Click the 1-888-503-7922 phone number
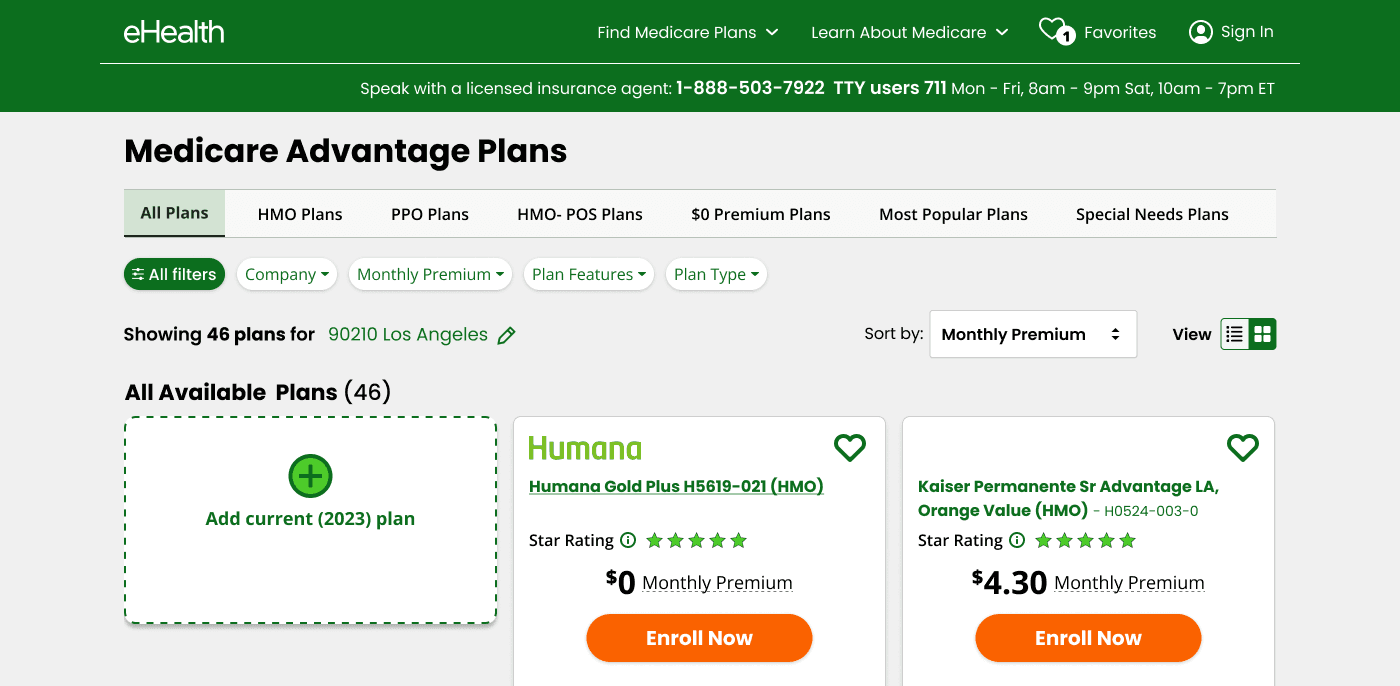This screenshot has height=686, width=1400. 750,88
